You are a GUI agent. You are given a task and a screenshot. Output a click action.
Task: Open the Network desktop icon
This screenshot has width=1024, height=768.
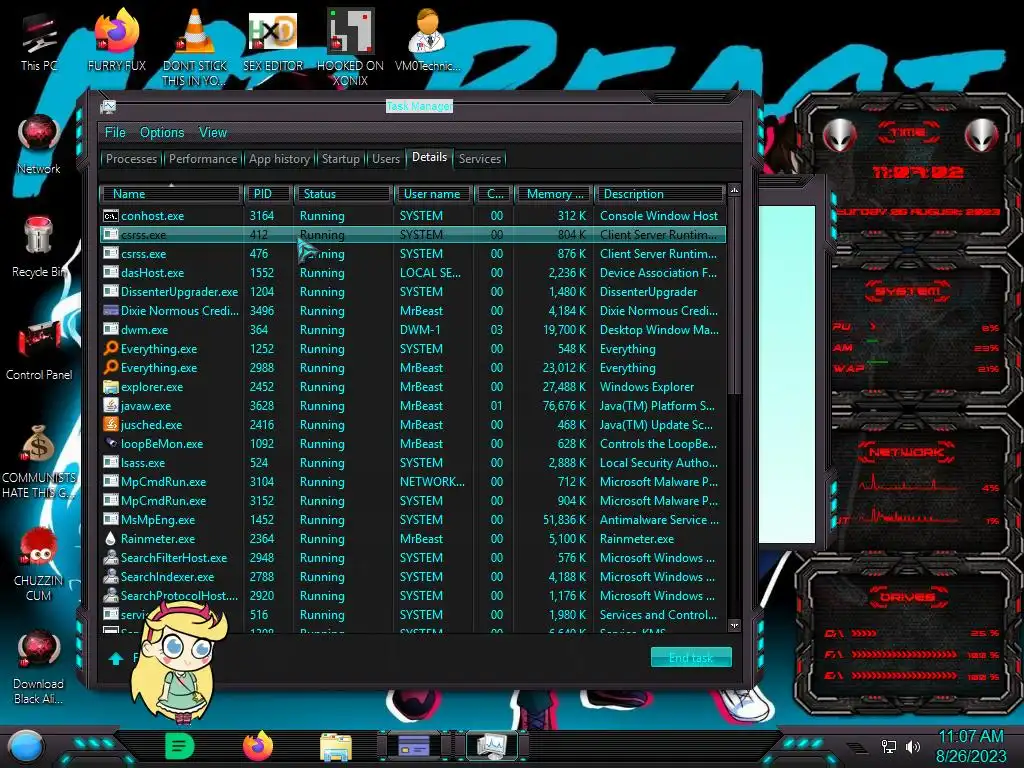(x=39, y=145)
